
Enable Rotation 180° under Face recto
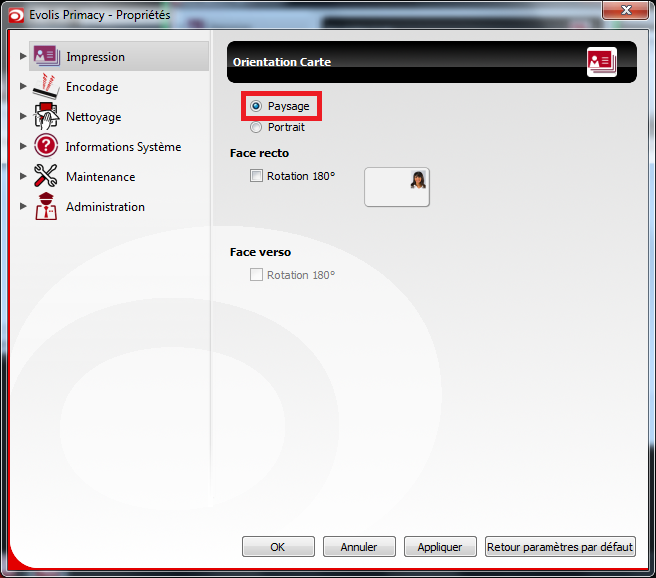coord(256,176)
